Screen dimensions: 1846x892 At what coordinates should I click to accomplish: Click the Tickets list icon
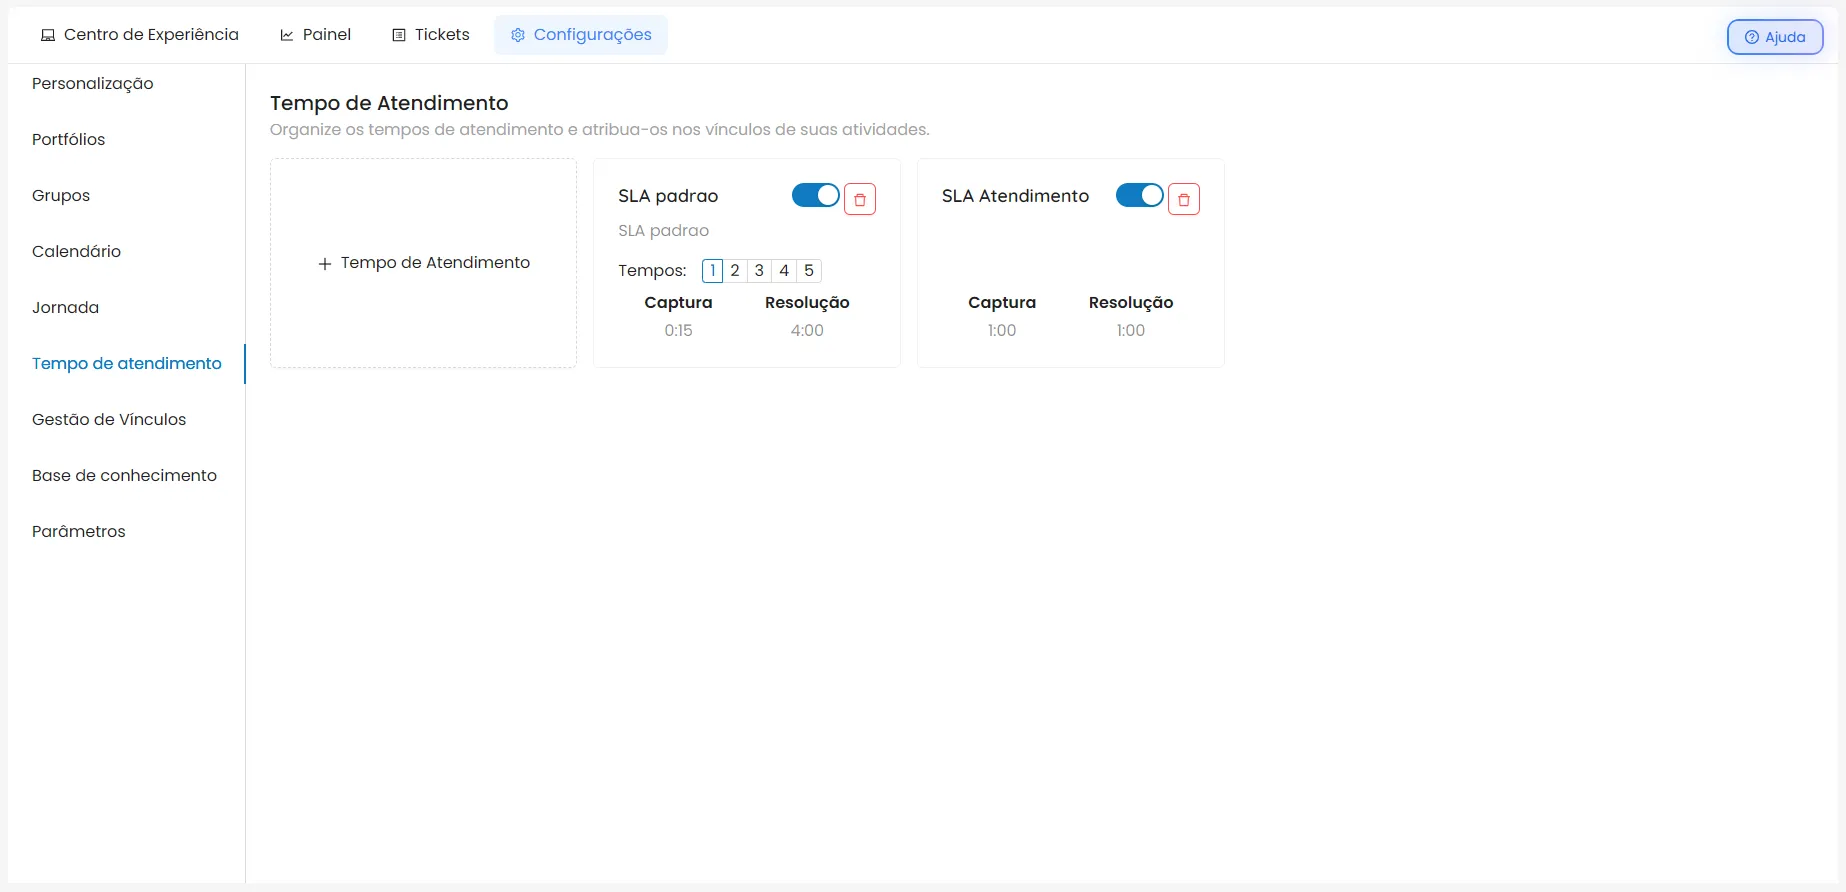[x=399, y=35]
